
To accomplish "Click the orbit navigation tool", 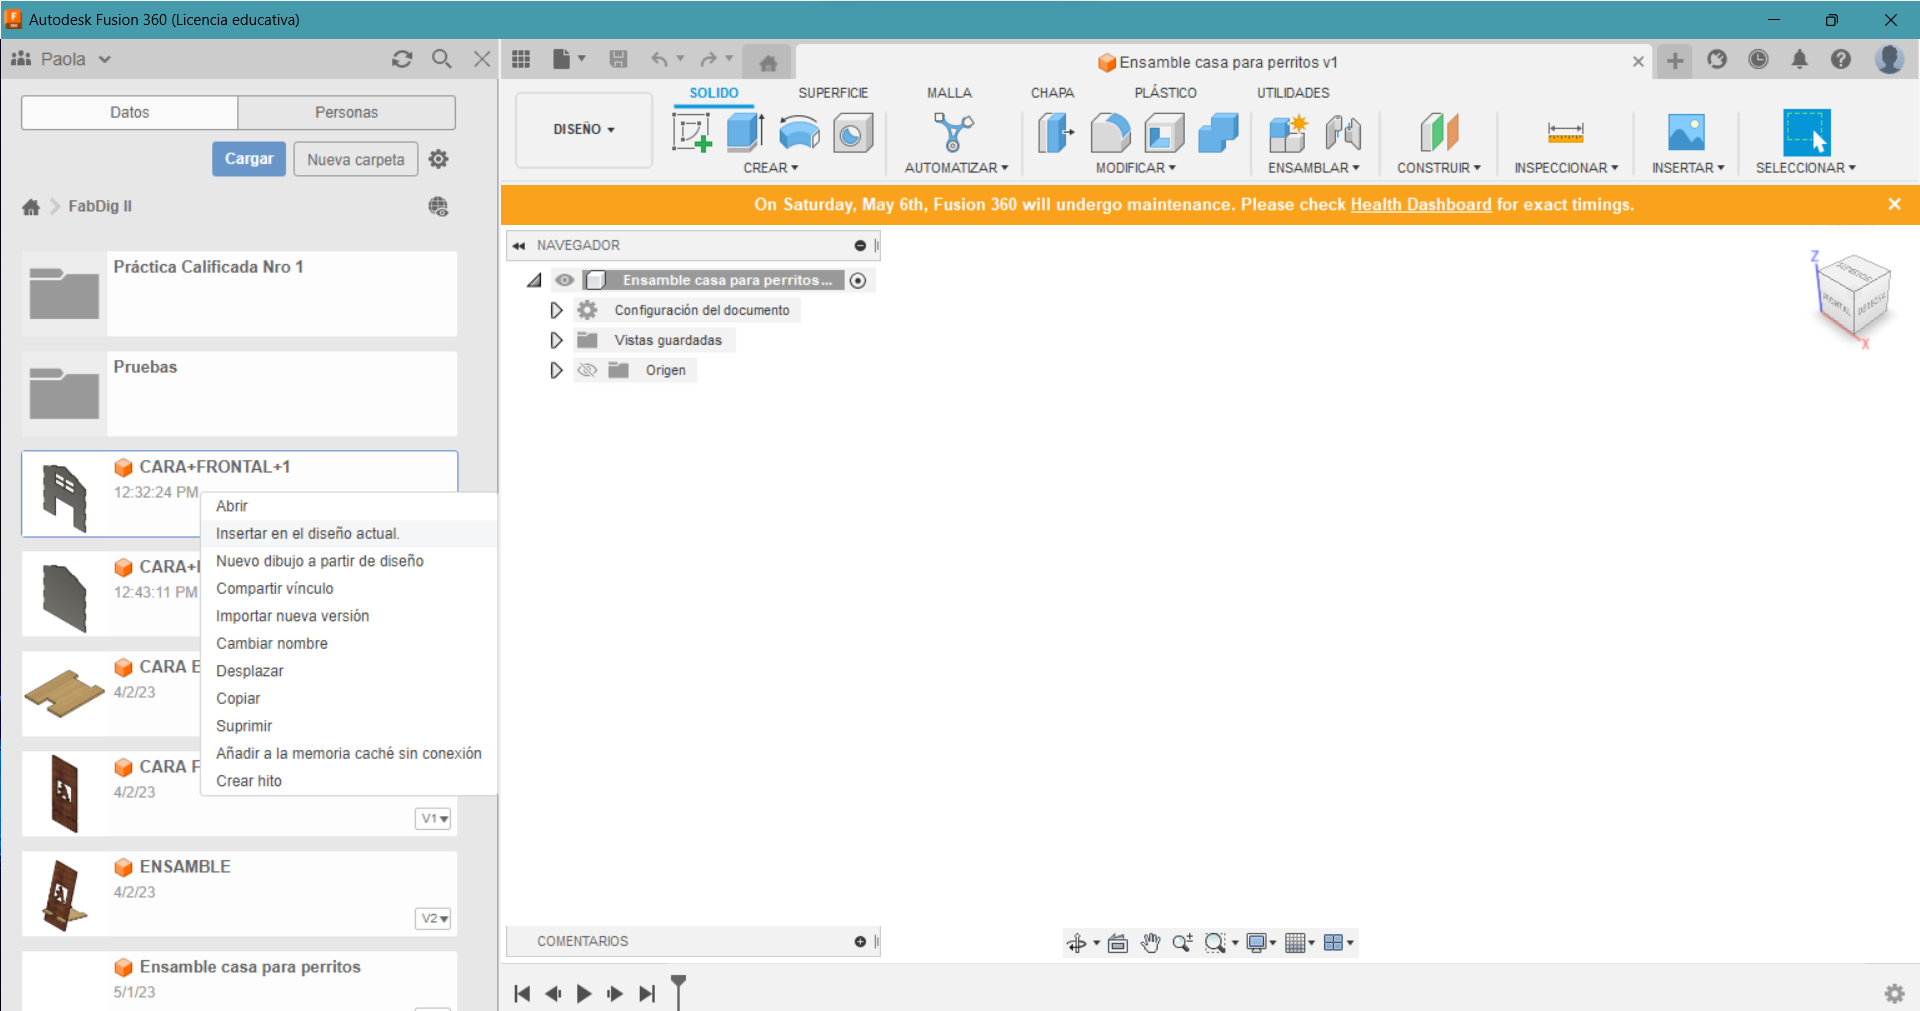I will 1076,943.
